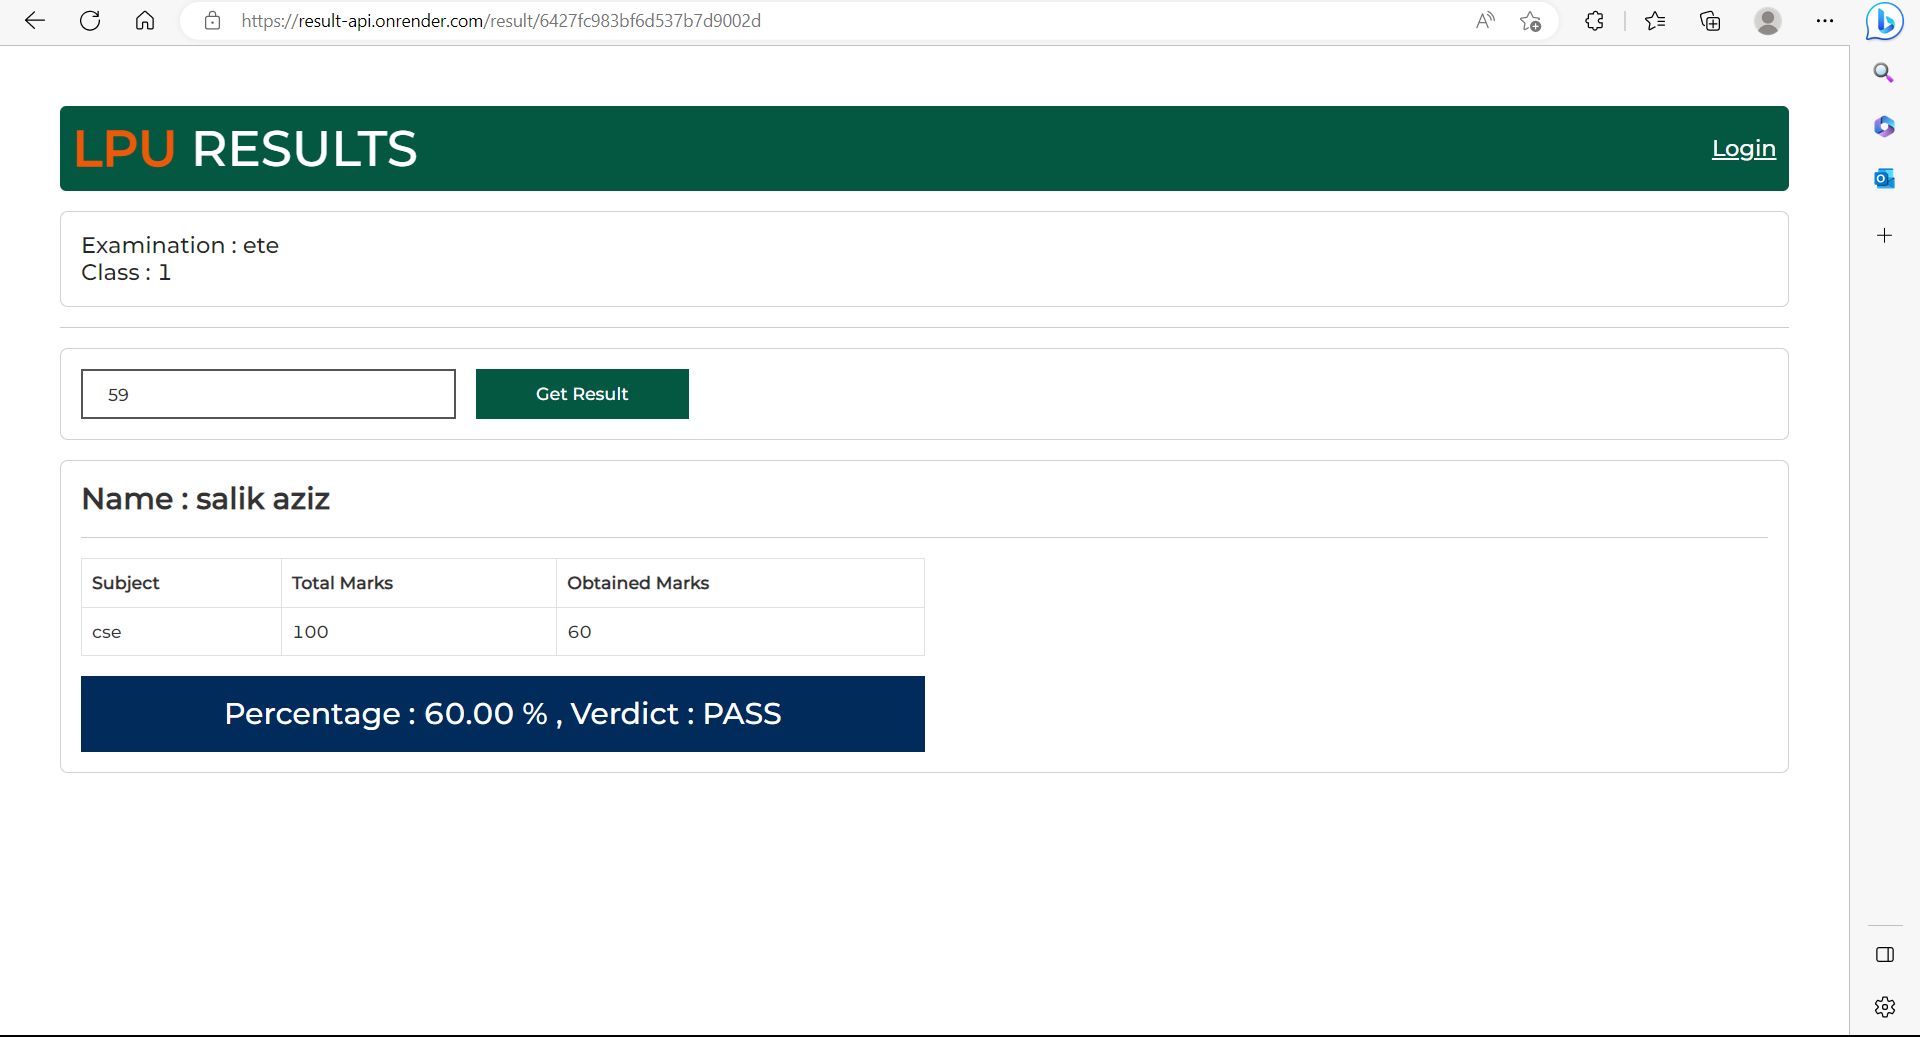1920x1037 pixels.
Task: Open the Microsoft 365 sidebar app
Action: pyautogui.click(x=1885, y=126)
